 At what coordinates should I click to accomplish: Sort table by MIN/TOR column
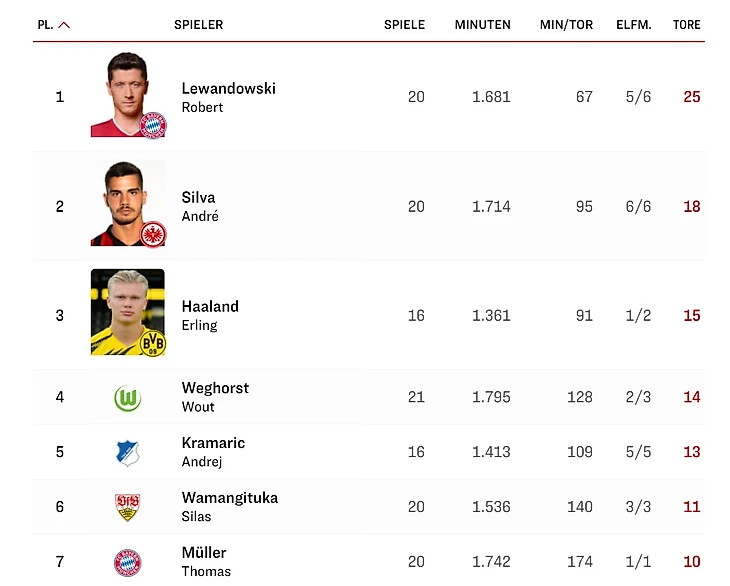click(x=566, y=25)
